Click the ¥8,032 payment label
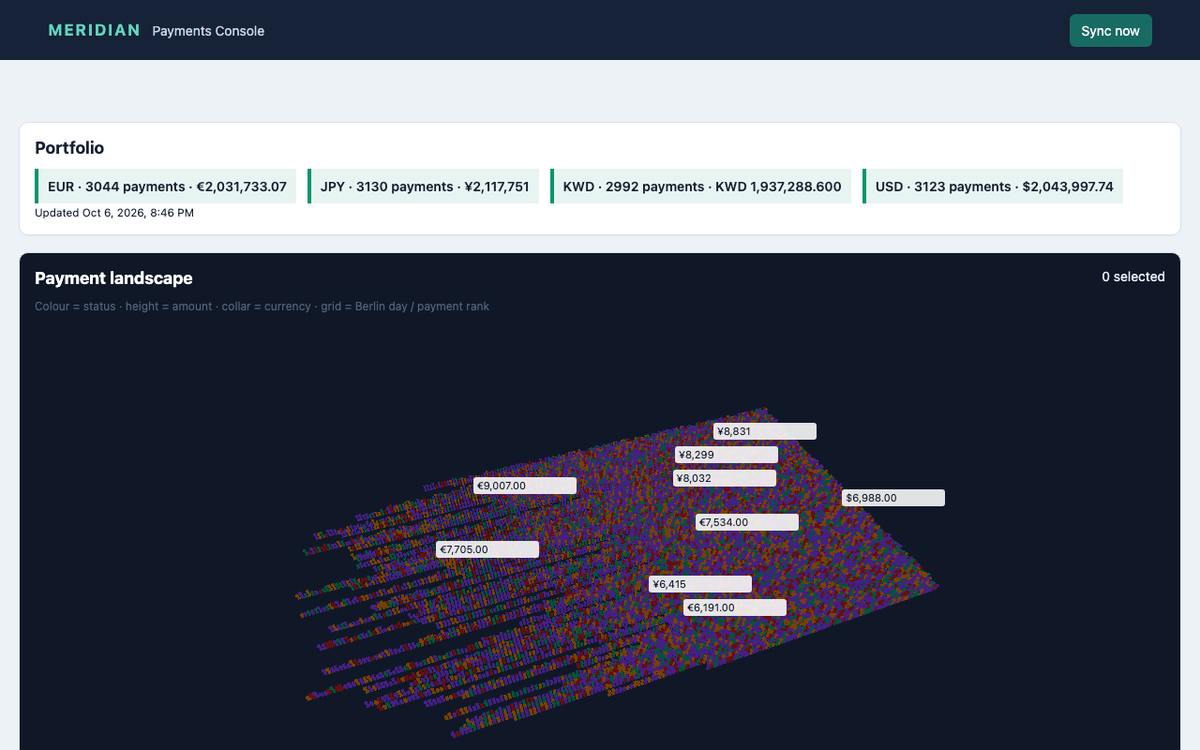The width and height of the screenshot is (1200, 750). (725, 478)
